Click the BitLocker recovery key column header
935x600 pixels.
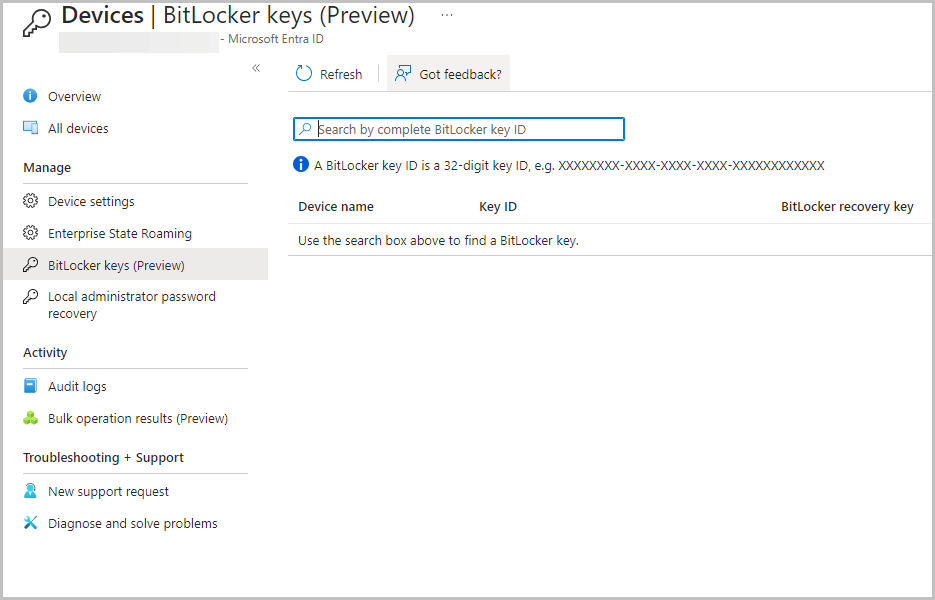847,206
